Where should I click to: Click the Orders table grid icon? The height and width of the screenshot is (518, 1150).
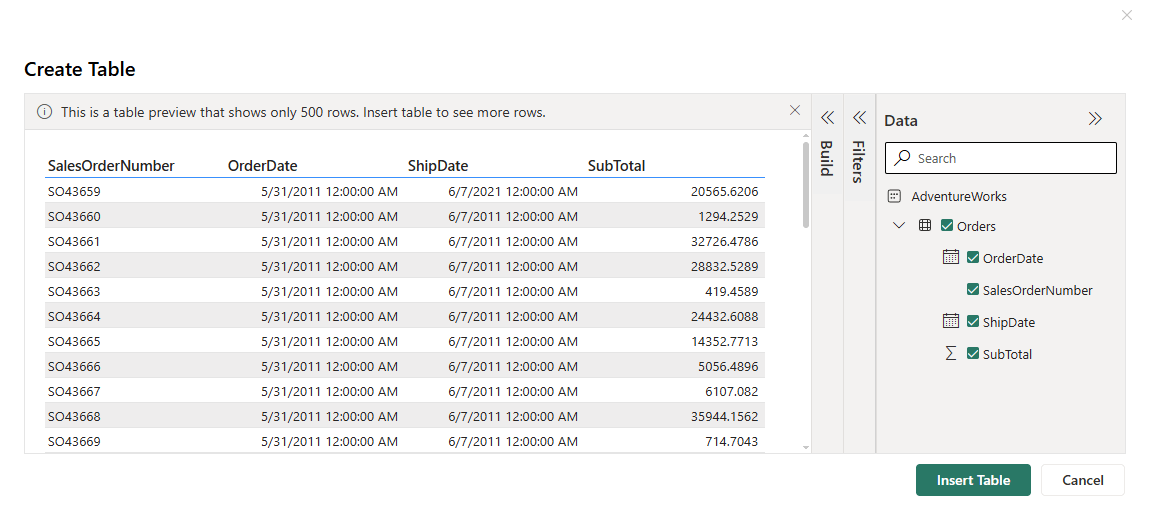click(x=925, y=226)
